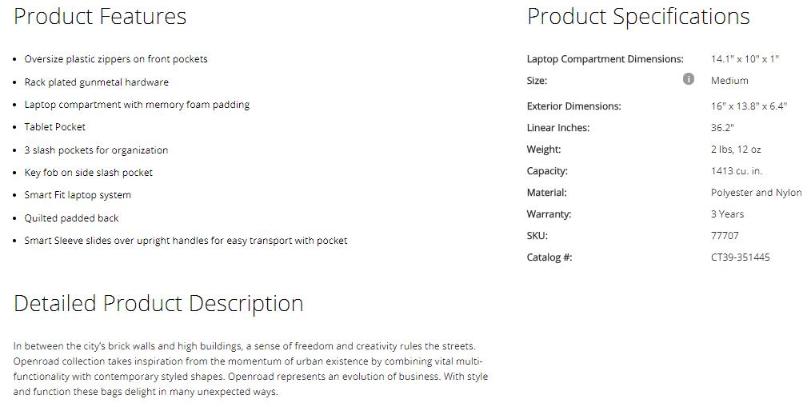The image size is (811, 407).
Task: Select the 'Oversize plastic zippers on front pockets' feature
Action: pyautogui.click(x=116, y=59)
